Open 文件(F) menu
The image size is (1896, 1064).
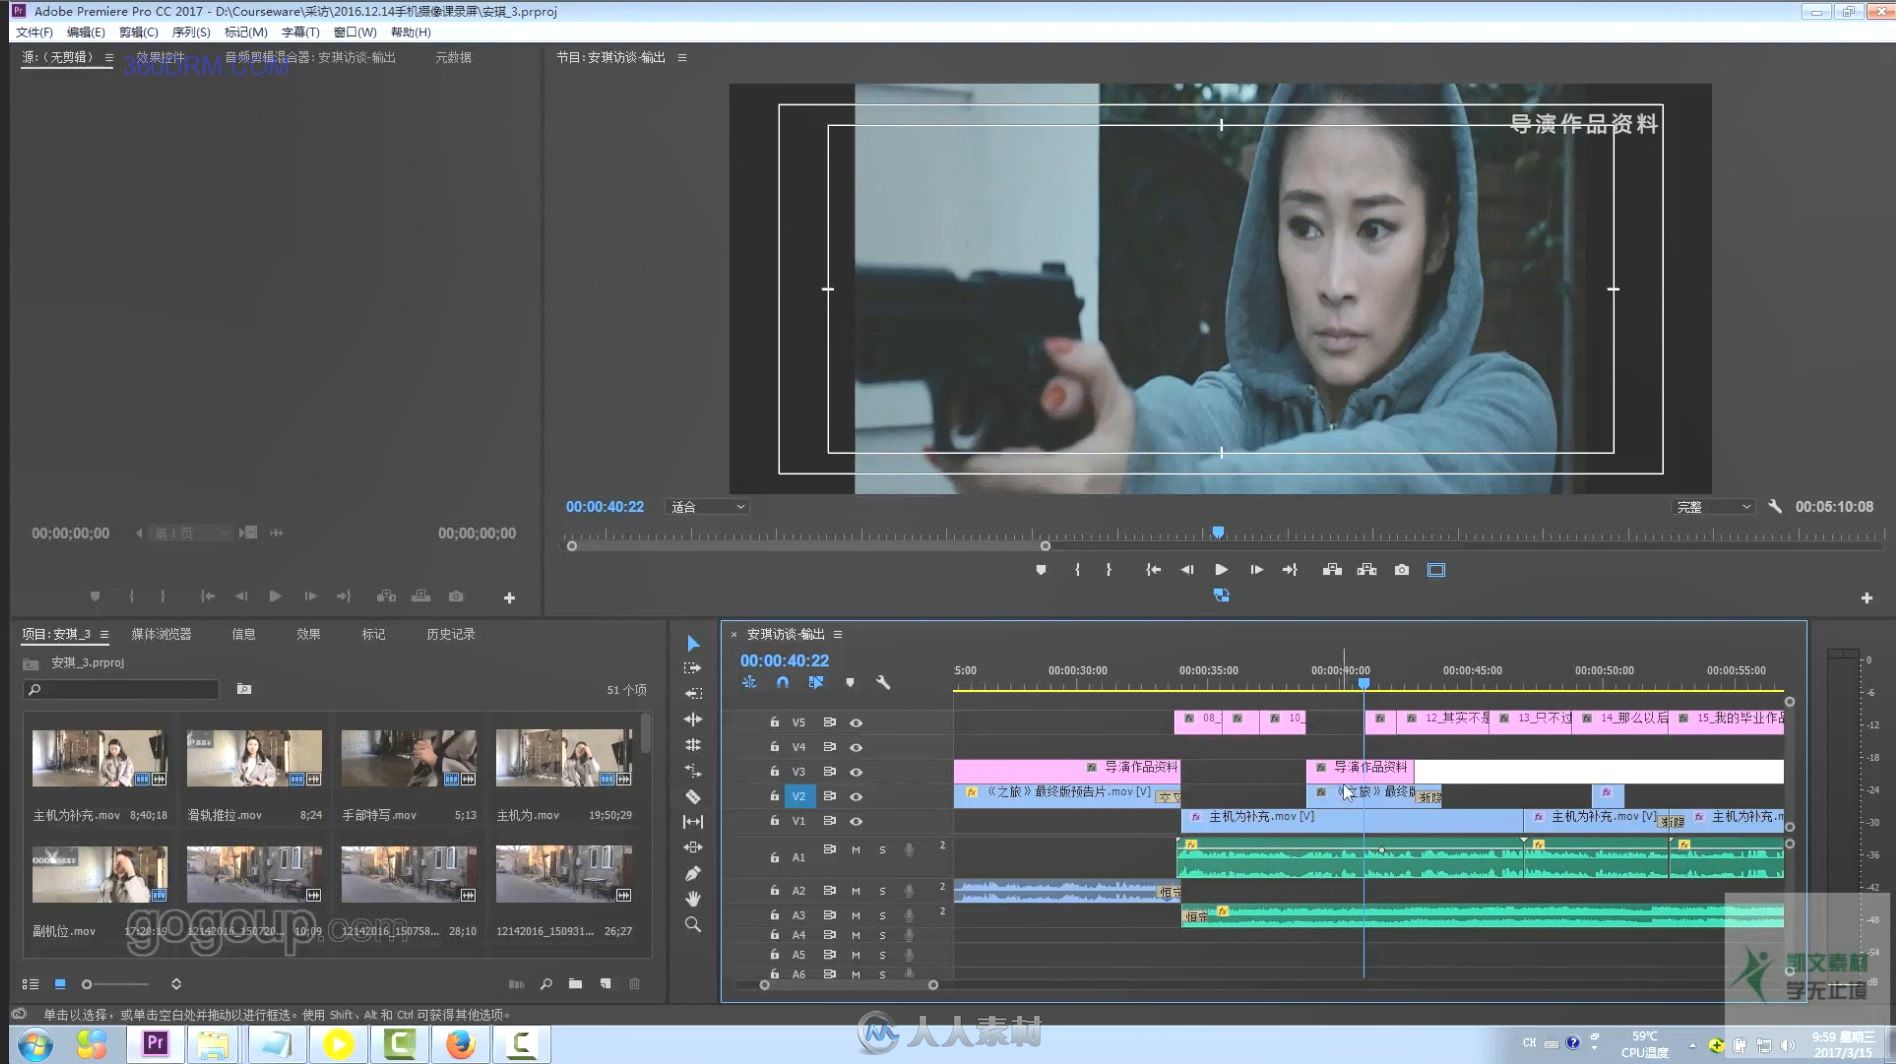(x=34, y=32)
